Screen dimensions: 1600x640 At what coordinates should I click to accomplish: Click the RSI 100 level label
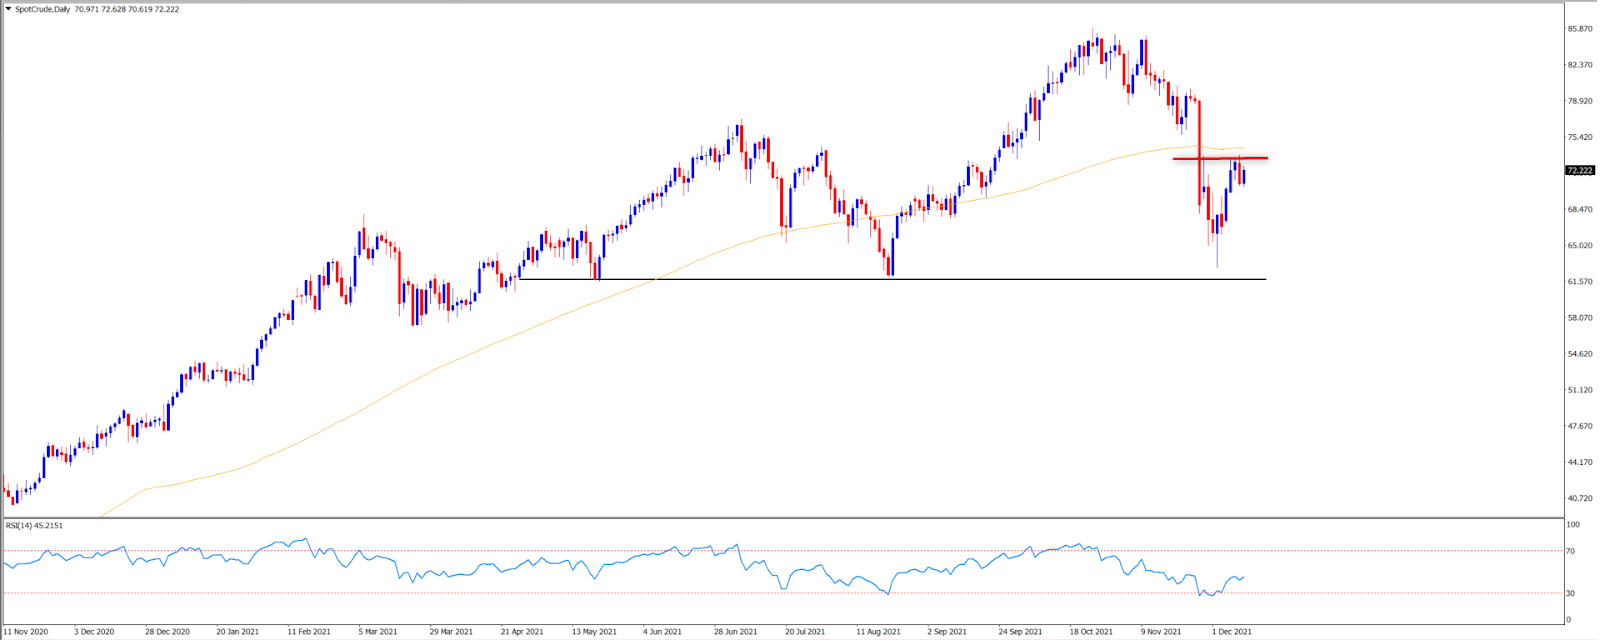pos(1573,524)
